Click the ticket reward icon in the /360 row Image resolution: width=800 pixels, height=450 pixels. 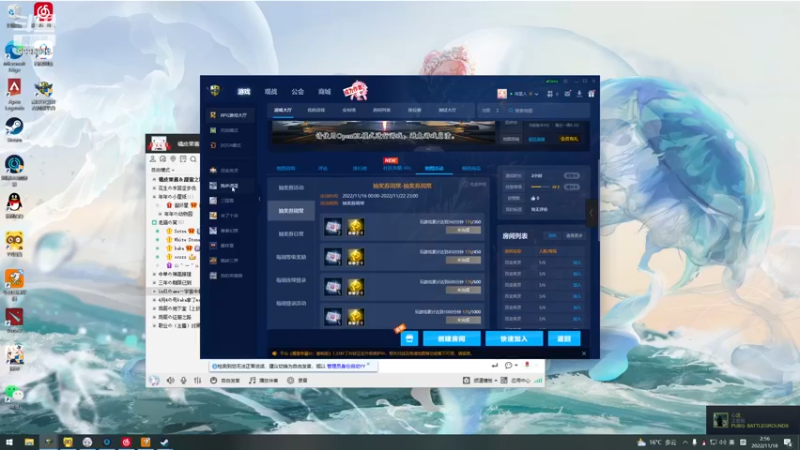(x=333, y=227)
